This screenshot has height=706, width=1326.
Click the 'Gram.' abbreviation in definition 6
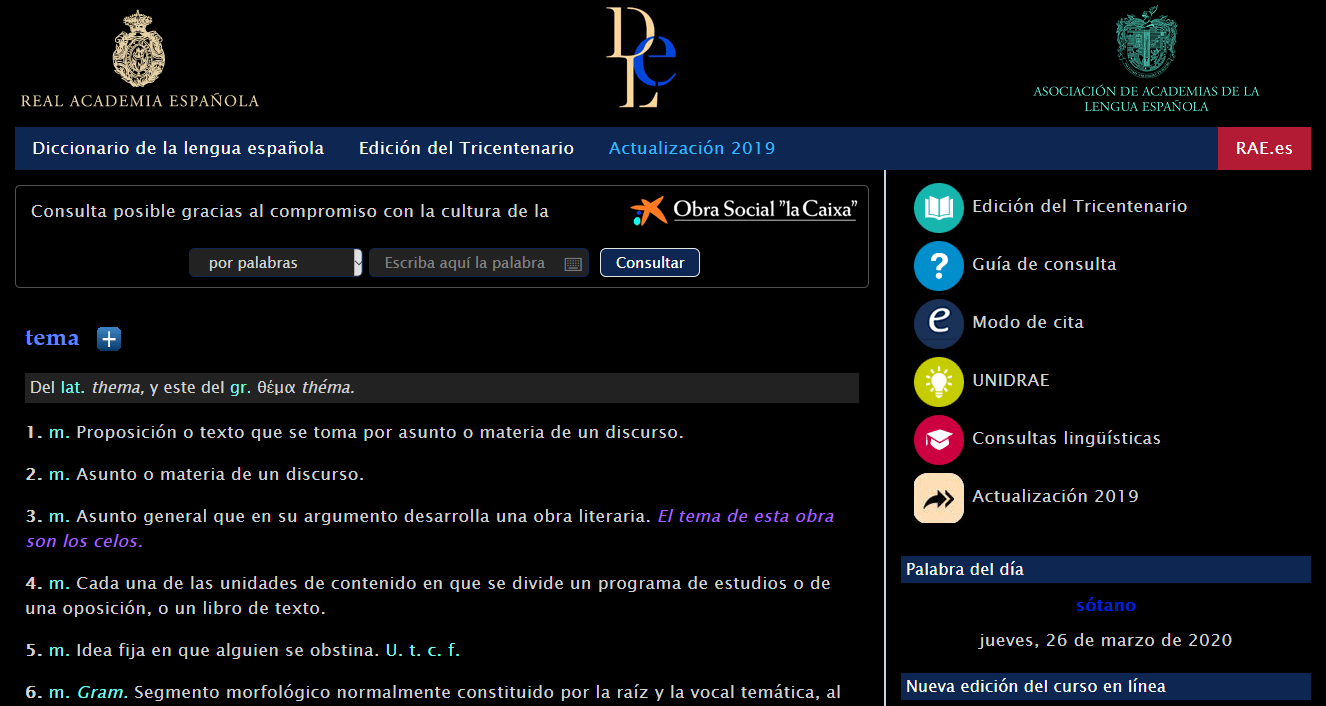(x=103, y=693)
